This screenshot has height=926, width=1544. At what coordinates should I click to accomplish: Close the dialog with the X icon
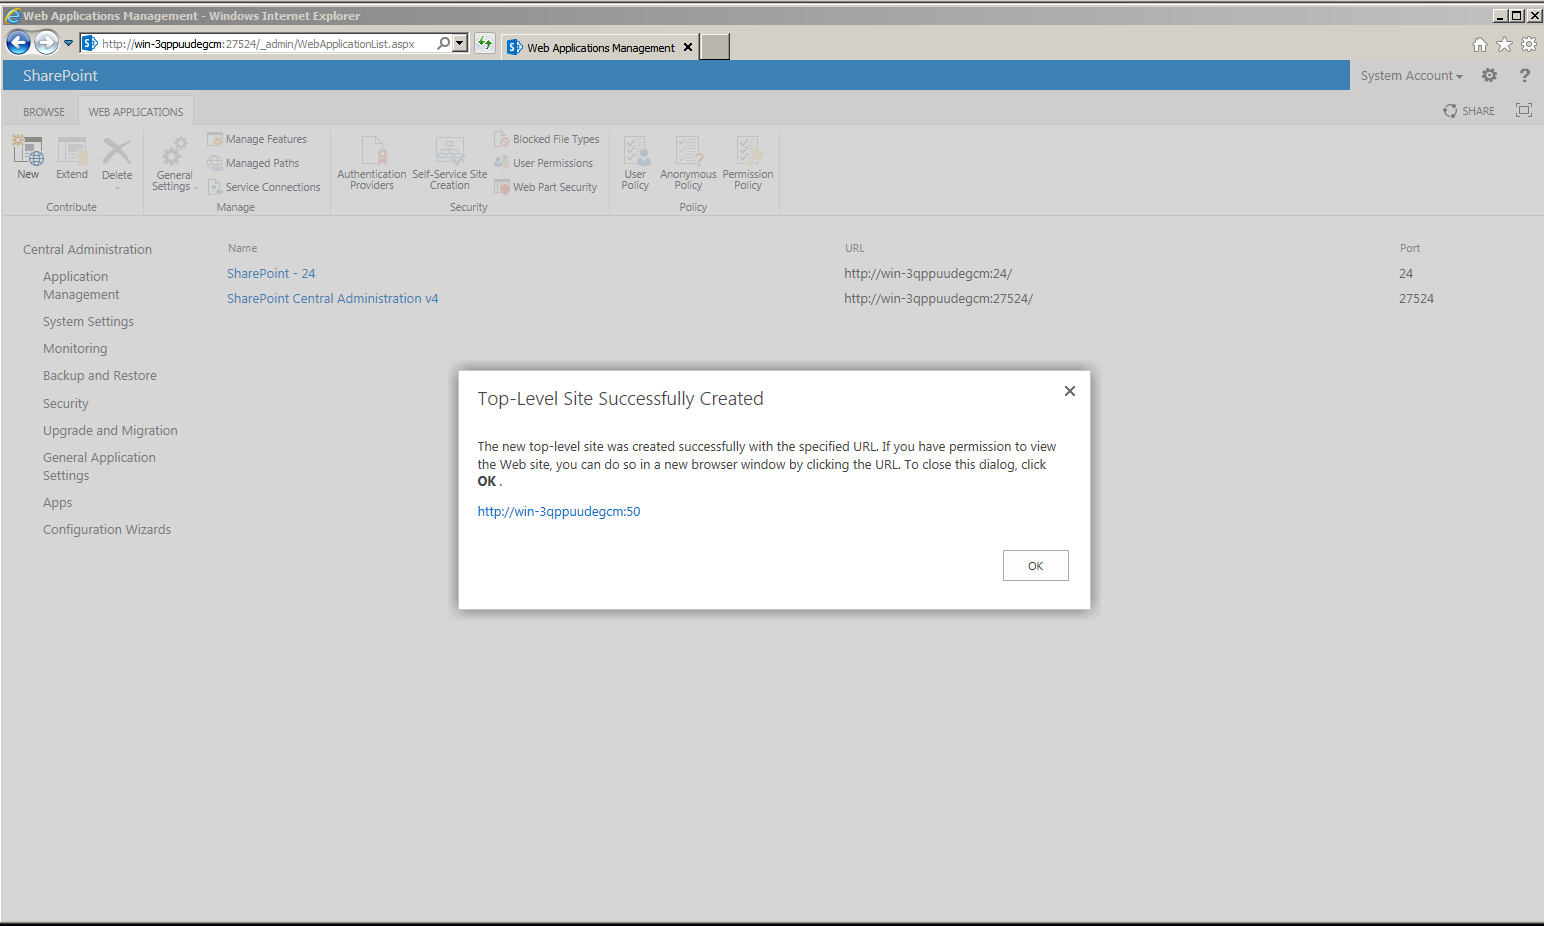[x=1070, y=391]
